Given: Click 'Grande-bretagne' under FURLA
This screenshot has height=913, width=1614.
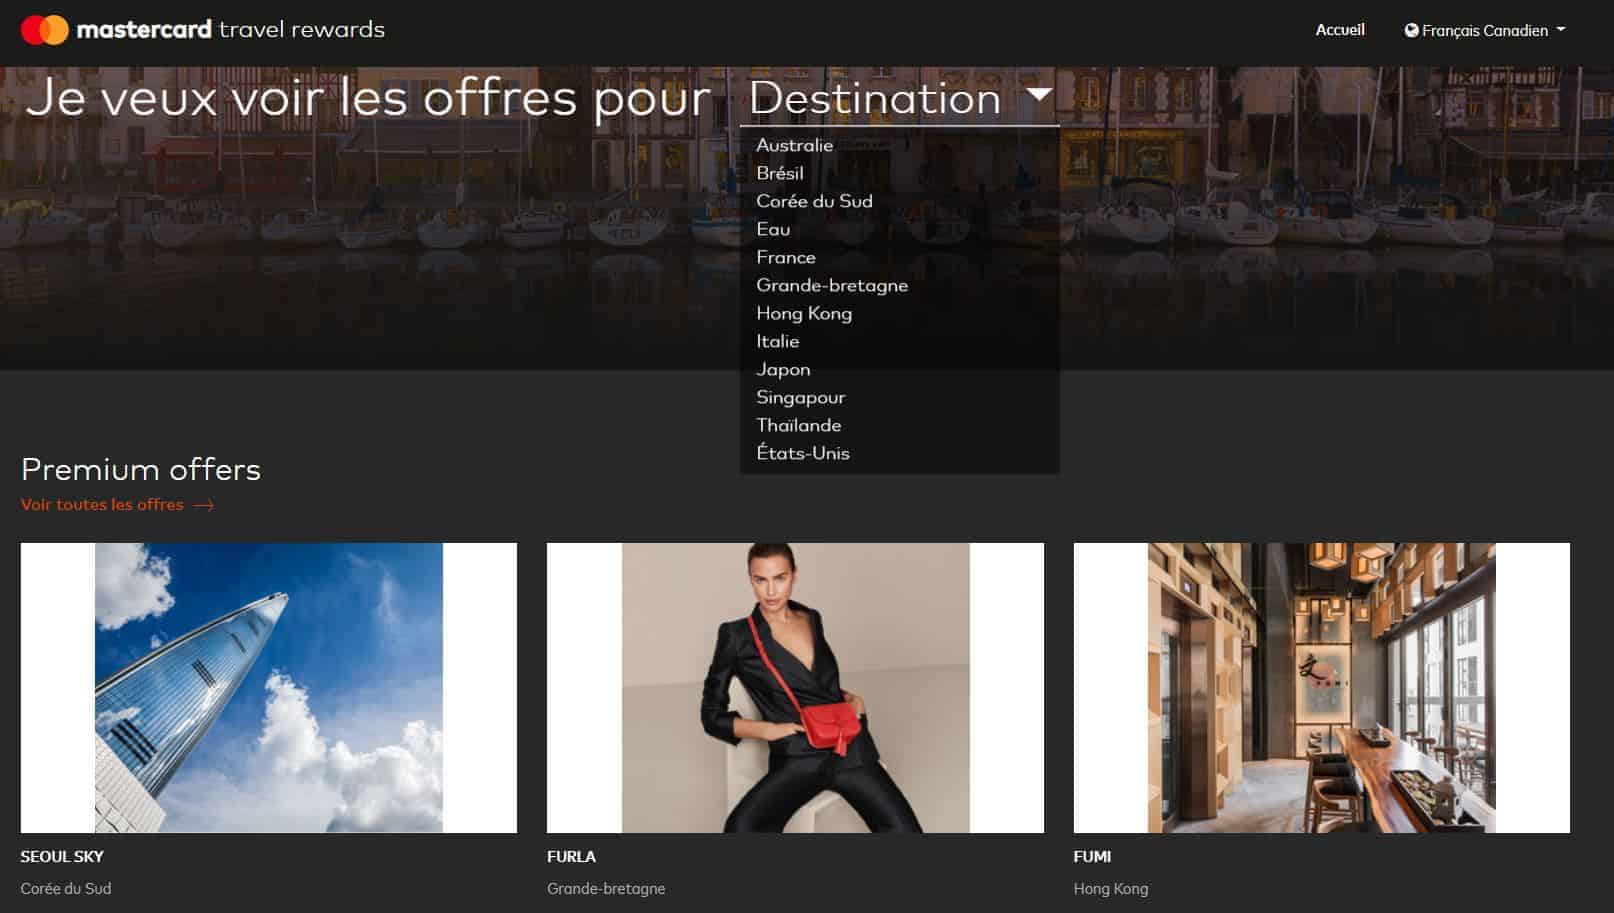Looking at the screenshot, I should (606, 889).
